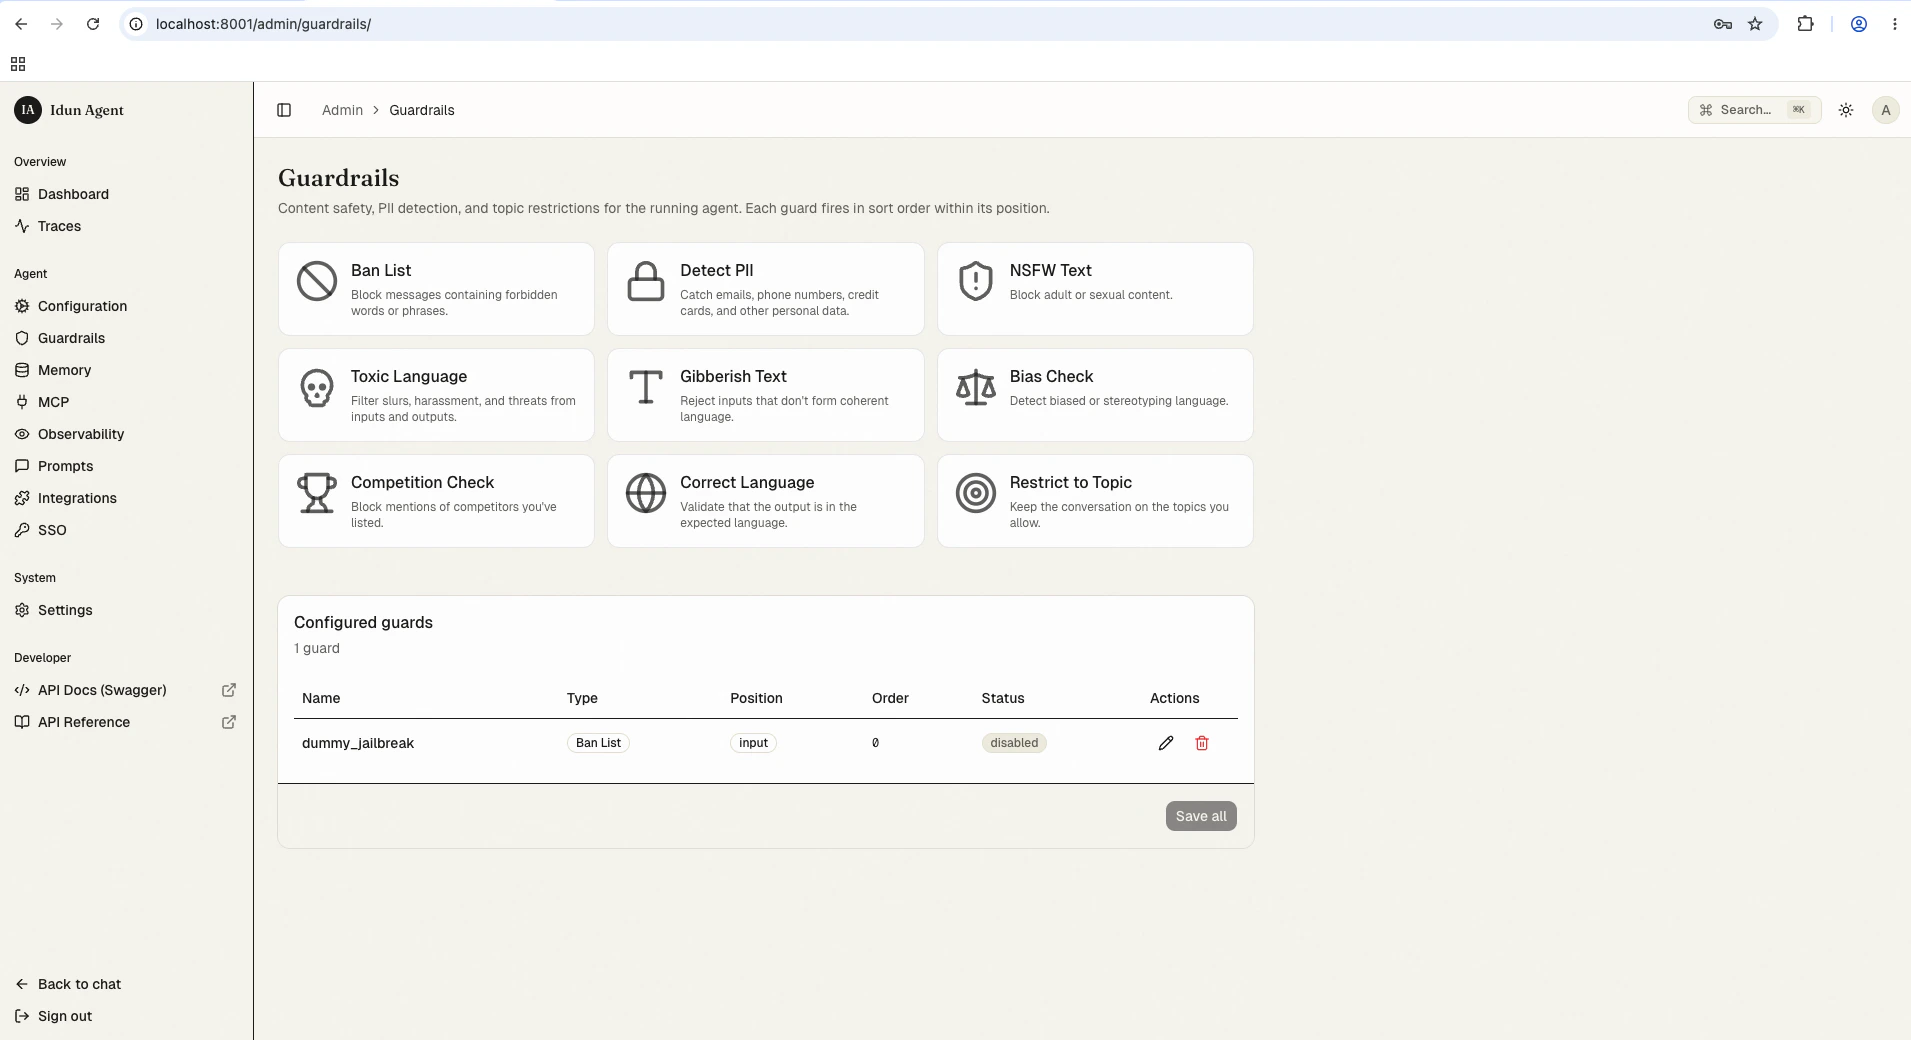Open Memory in the sidebar
Viewport: 1911px width, 1040px height.
(126, 370)
